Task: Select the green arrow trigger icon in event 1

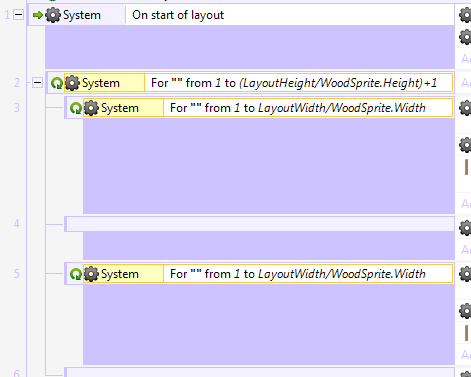Action: click(38, 15)
